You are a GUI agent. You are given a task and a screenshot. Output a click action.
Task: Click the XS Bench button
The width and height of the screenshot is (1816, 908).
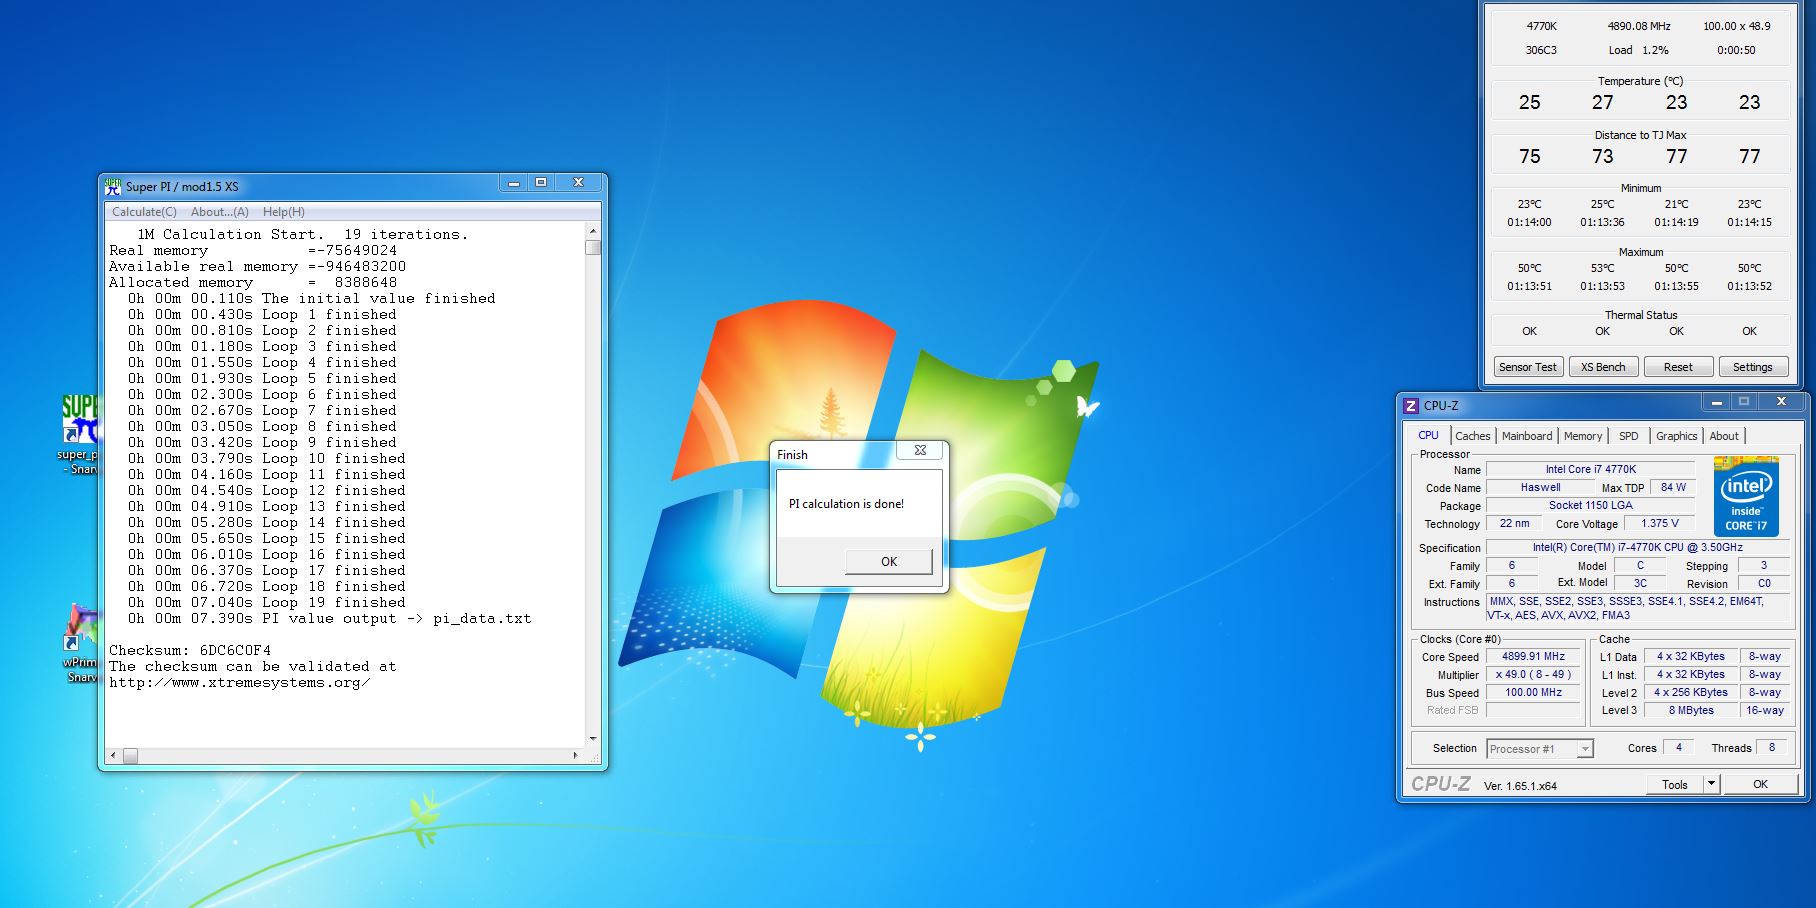click(1603, 367)
